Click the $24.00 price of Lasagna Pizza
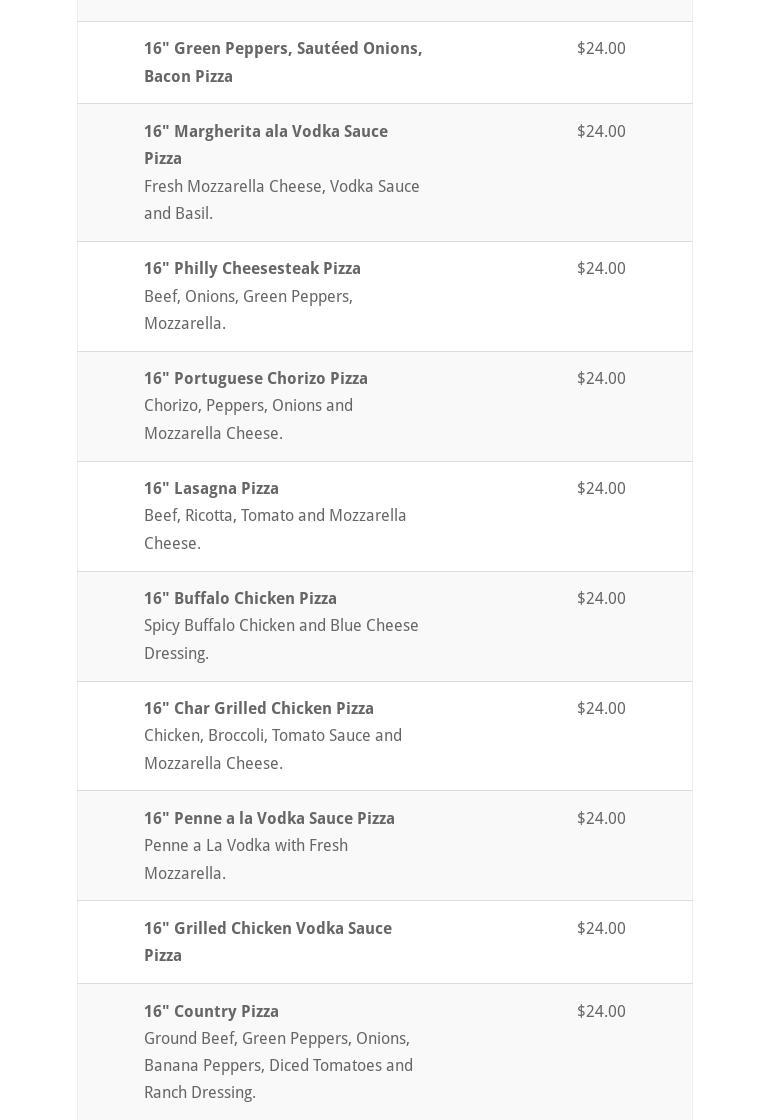770x1120 pixels. (x=601, y=489)
